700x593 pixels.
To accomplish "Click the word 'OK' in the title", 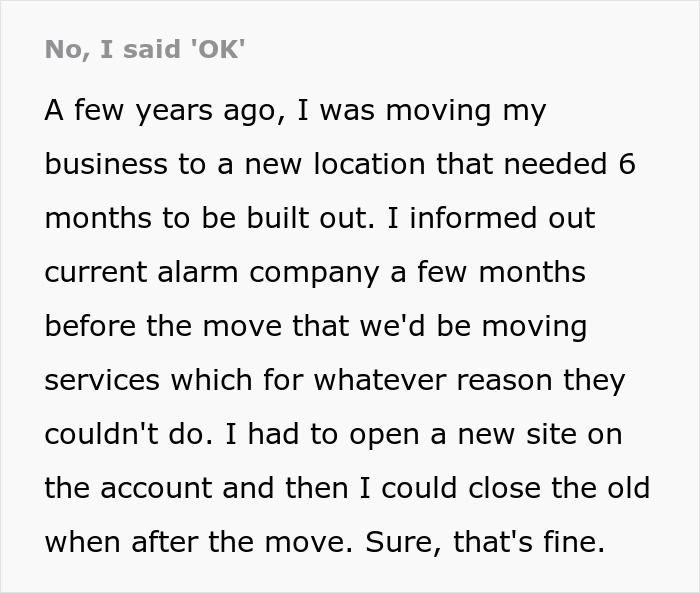I will [217, 49].
